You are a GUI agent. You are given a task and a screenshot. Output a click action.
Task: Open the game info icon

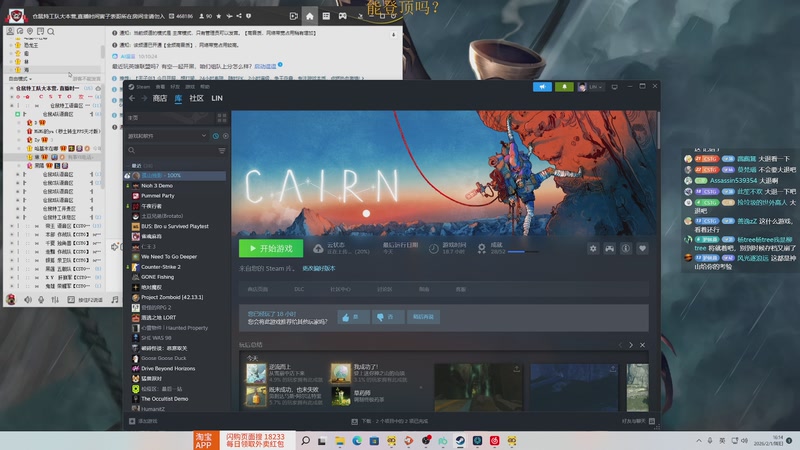pyautogui.click(x=626, y=248)
